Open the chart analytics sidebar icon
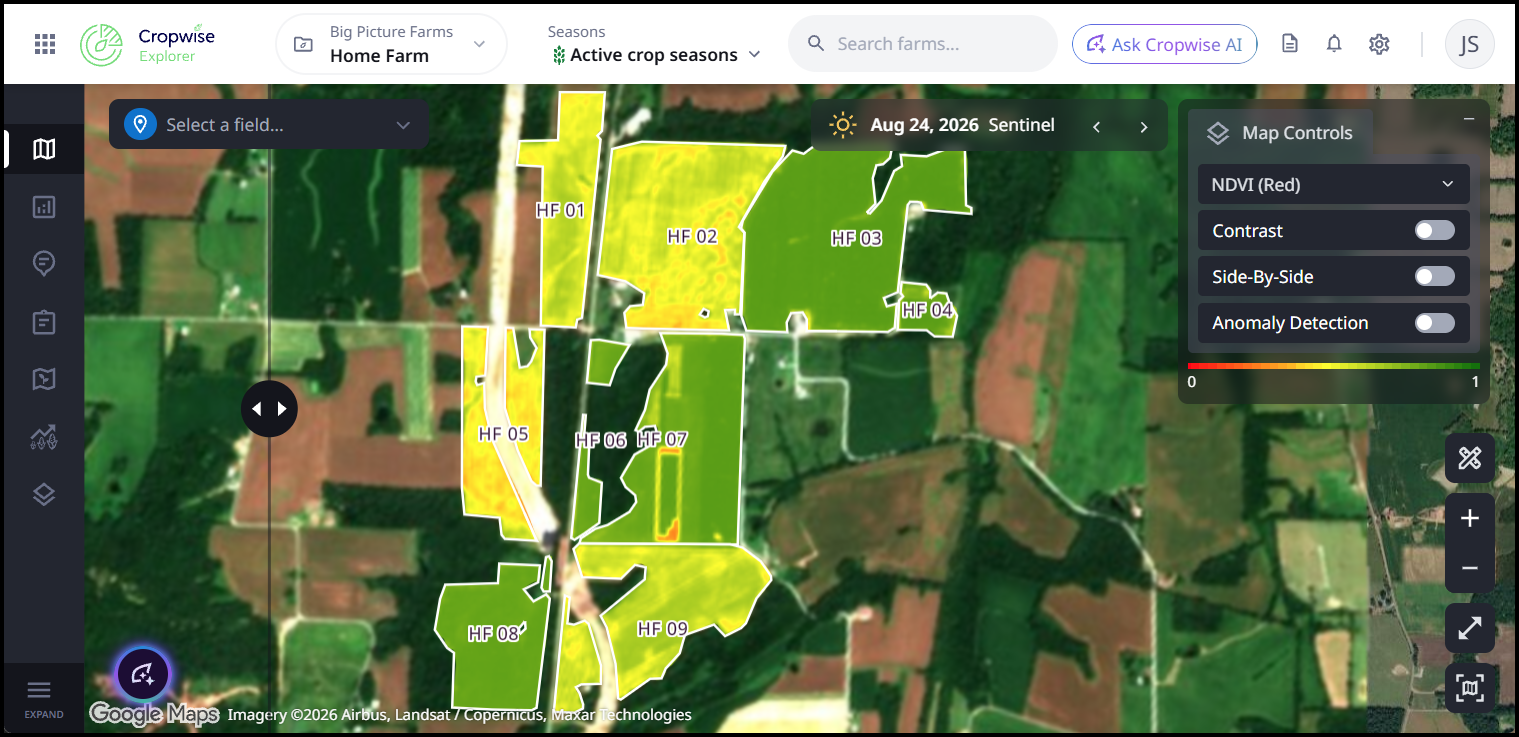Image resolution: width=1519 pixels, height=737 pixels. [44, 207]
